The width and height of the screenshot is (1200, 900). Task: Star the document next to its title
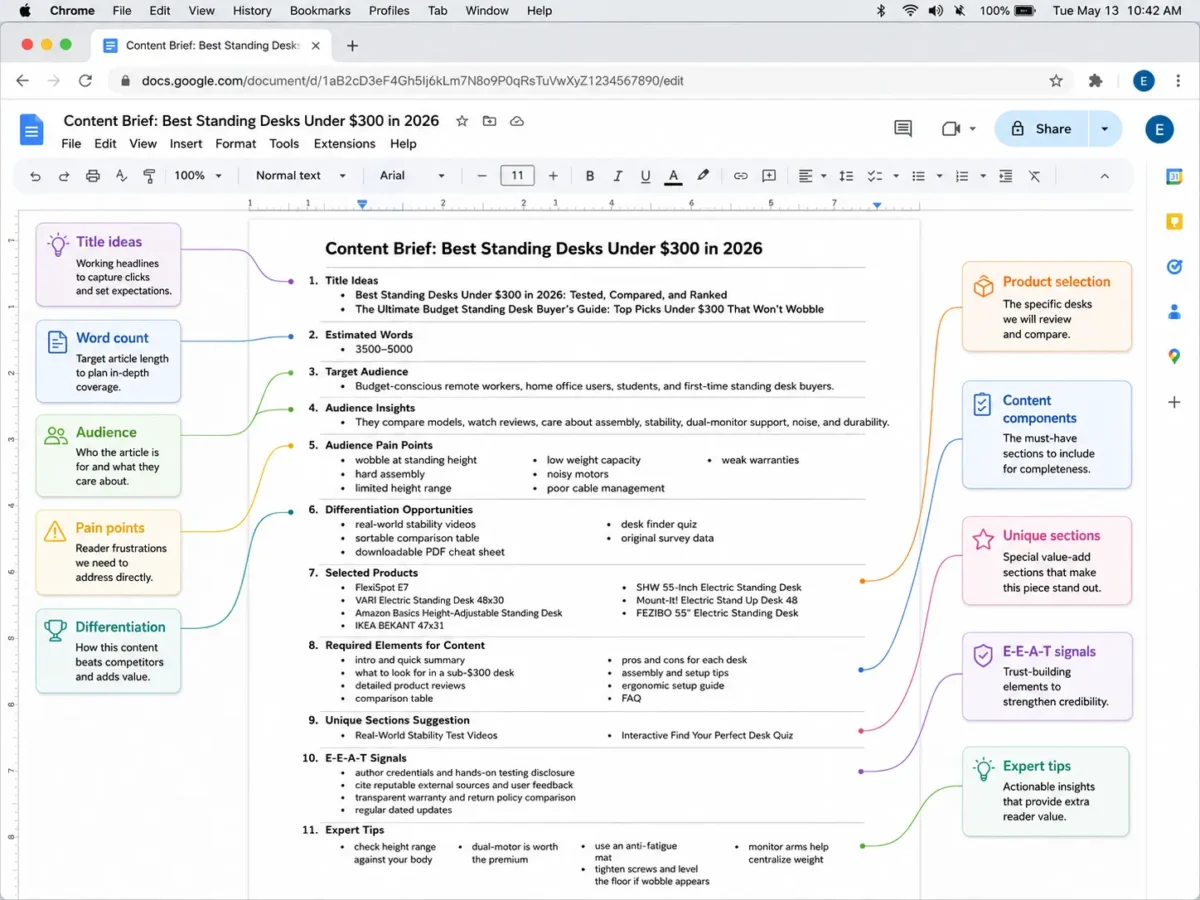(462, 121)
